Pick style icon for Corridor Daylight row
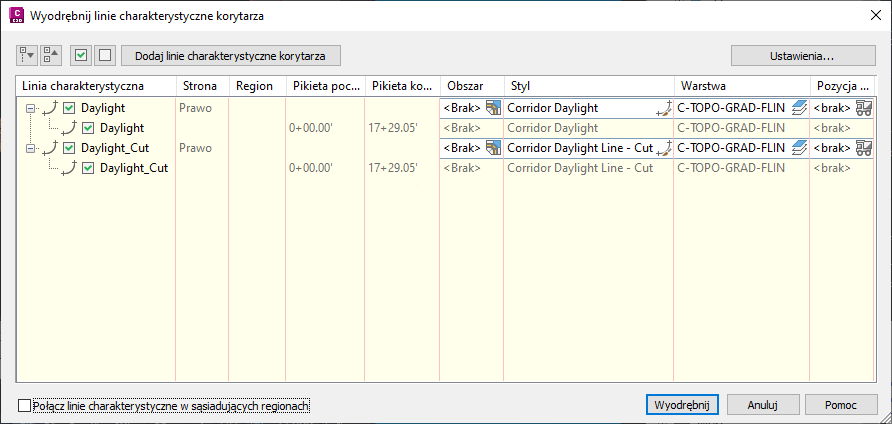The height and width of the screenshot is (424, 892). [x=663, y=108]
